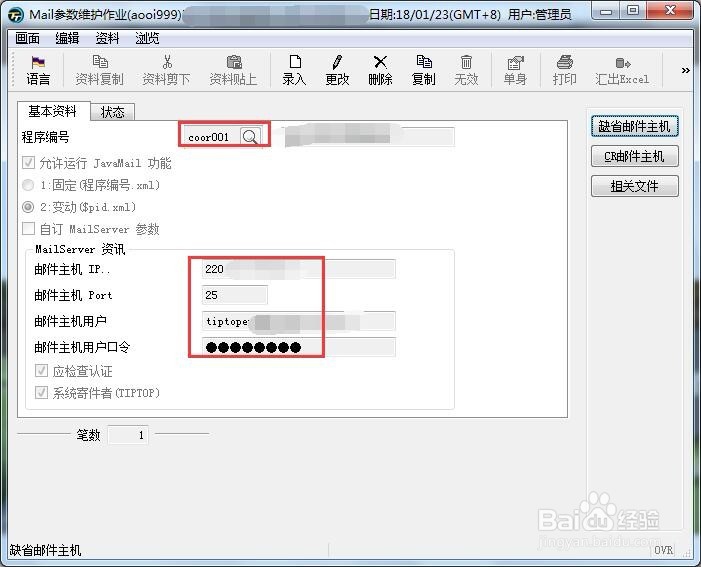The height and width of the screenshot is (567, 701).
Task: Enable 自订 MailServer 参数 checkbox
Action: pyautogui.click(x=29, y=228)
